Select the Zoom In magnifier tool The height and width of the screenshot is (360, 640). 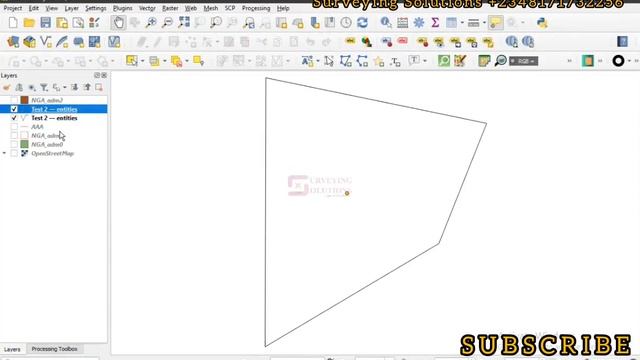(151, 22)
